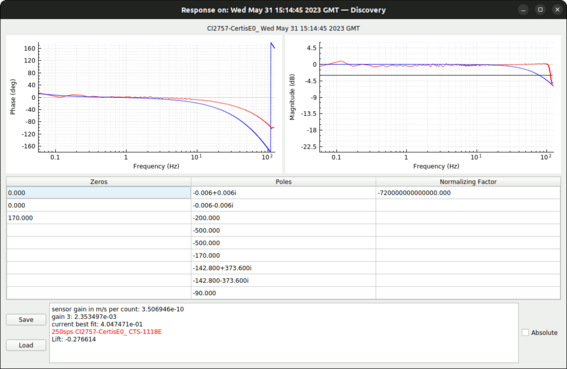Select the zero value 170.000 cell
The height and width of the screenshot is (369, 567).
[99, 218]
